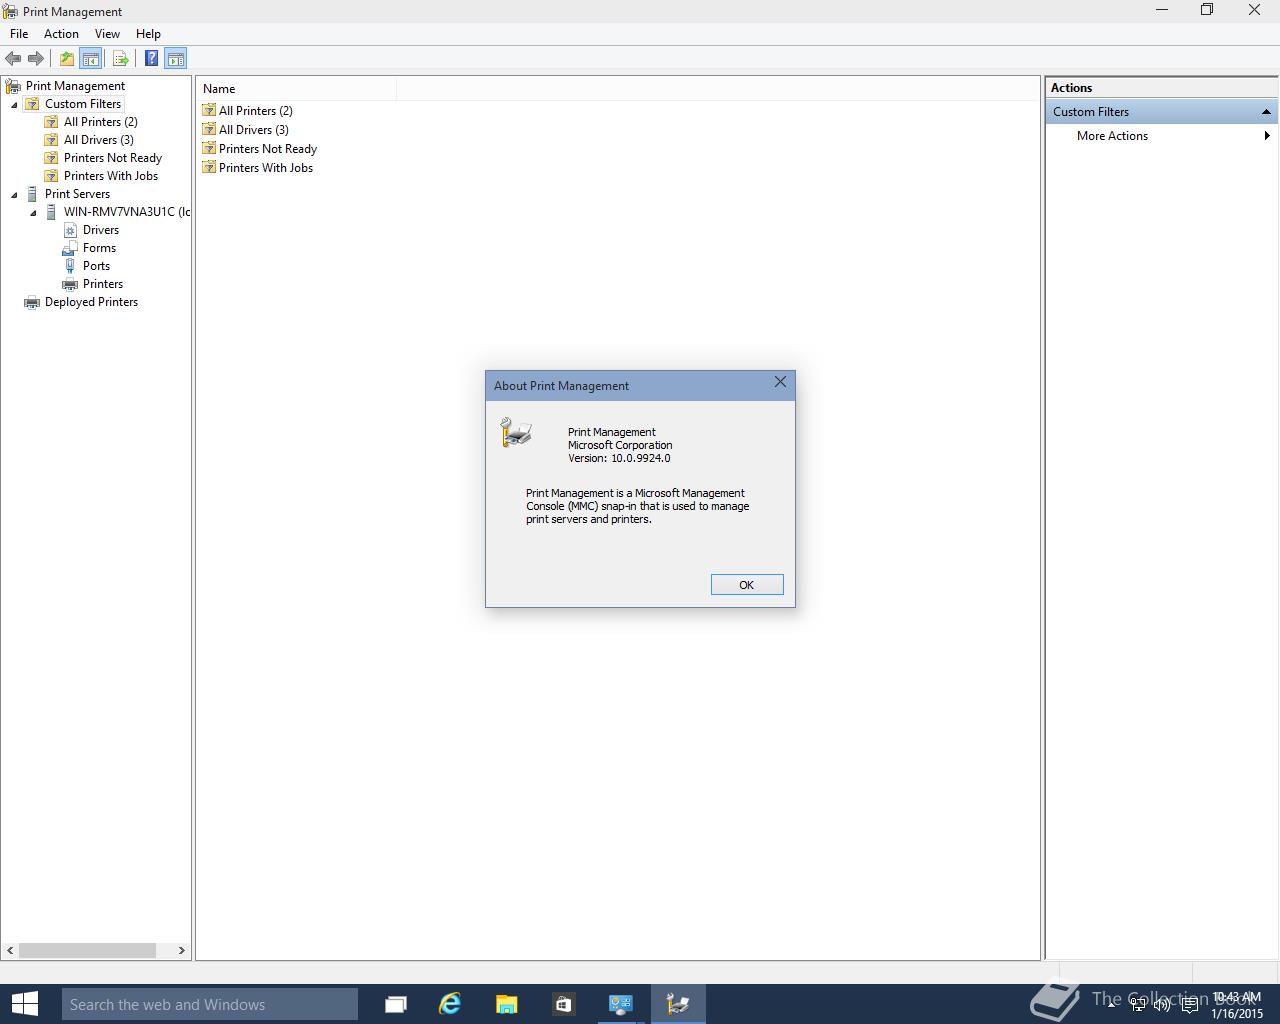The width and height of the screenshot is (1280, 1024).
Task: Select All Printers (2) in tree
Action: point(100,122)
